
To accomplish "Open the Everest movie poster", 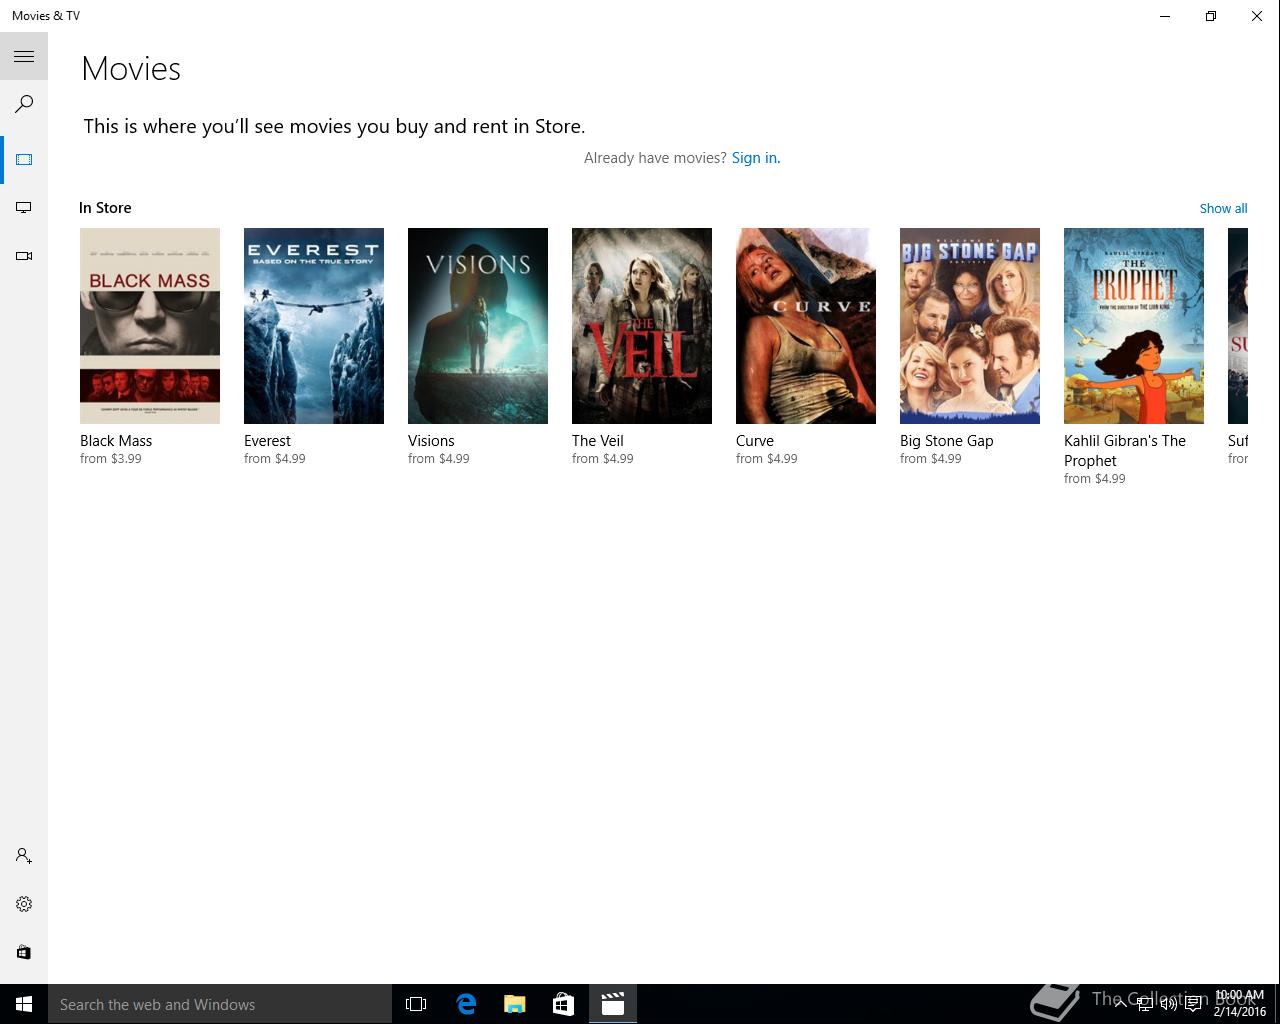I will click(314, 326).
